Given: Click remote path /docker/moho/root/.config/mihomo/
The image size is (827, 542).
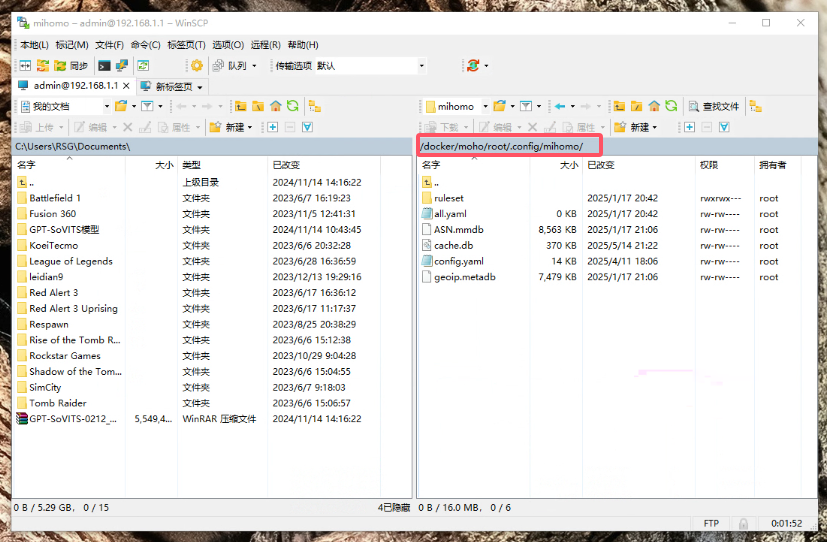Looking at the screenshot, I should (x=502, y=146).
